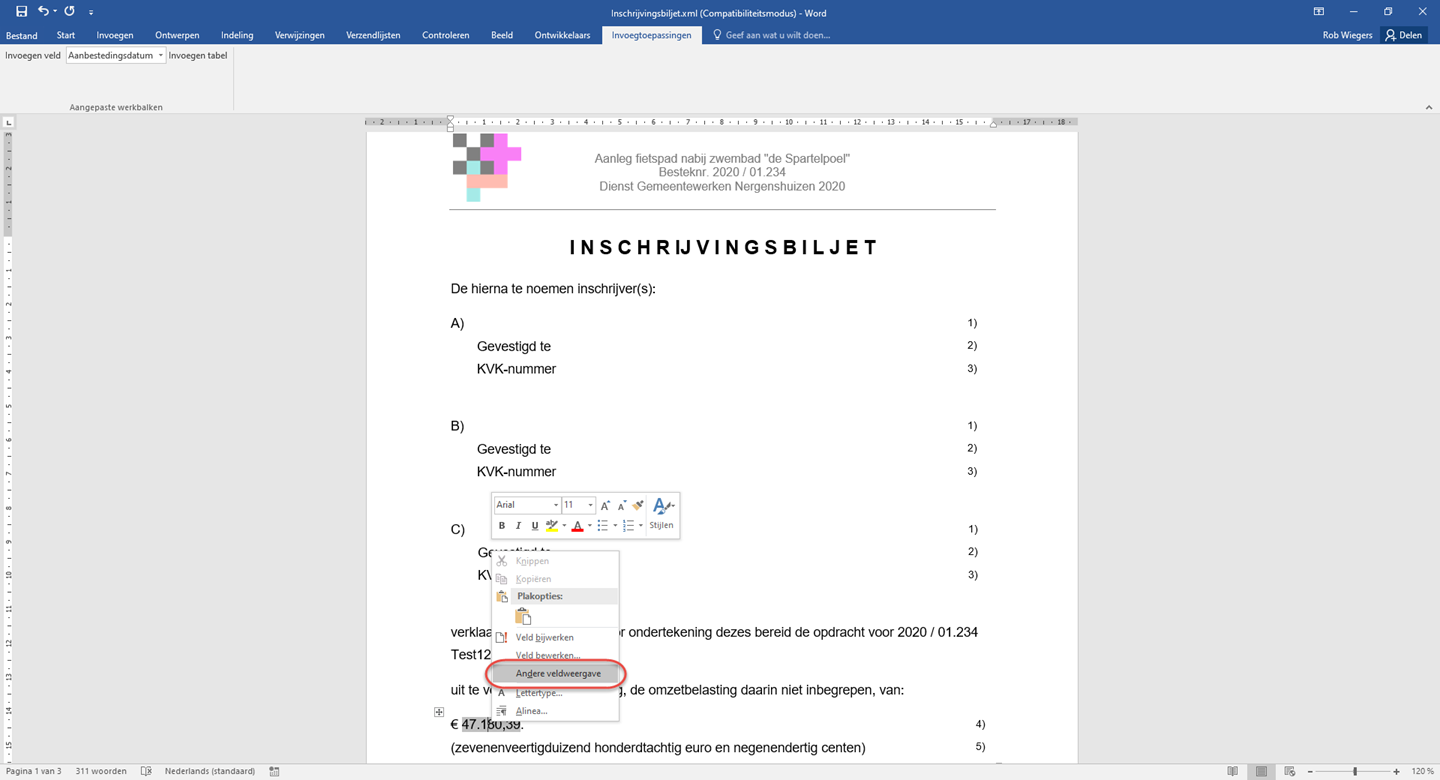Switch to the Invoegen ribbon tab
Image resolution: width=1440 pixels, height=780 pixels.
(x=115, y=35)
